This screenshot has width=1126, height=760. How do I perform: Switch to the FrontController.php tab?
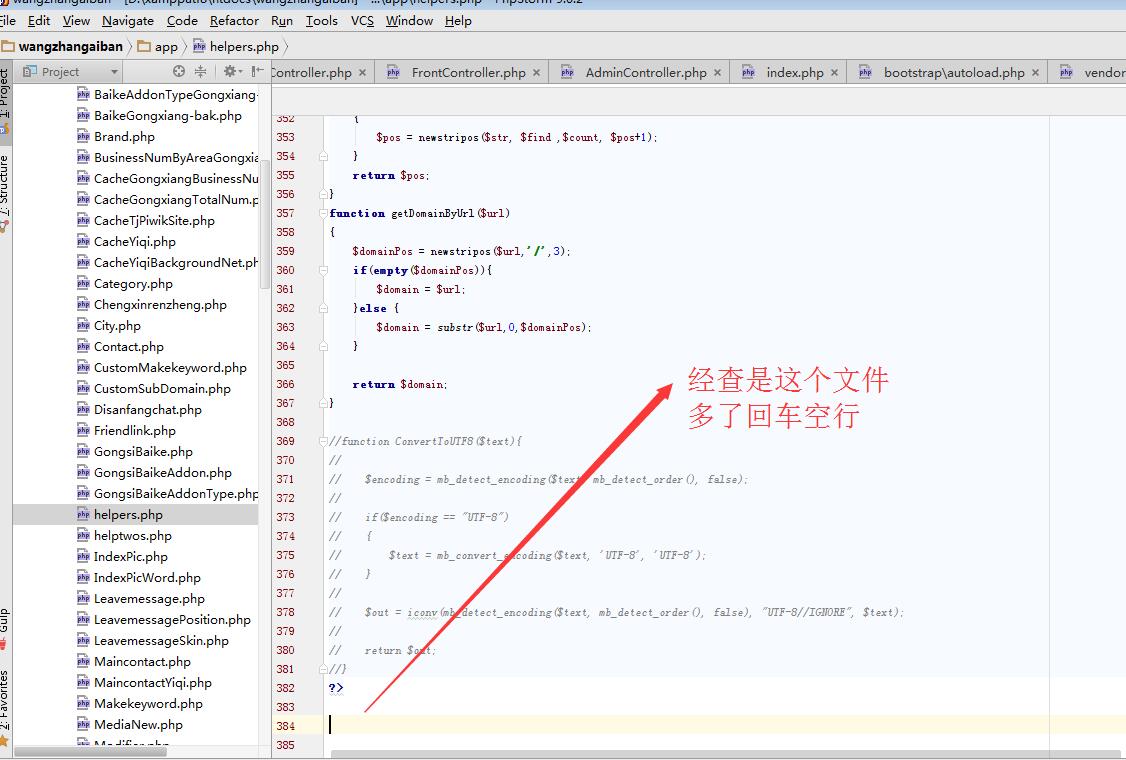(x=468, y=72)
